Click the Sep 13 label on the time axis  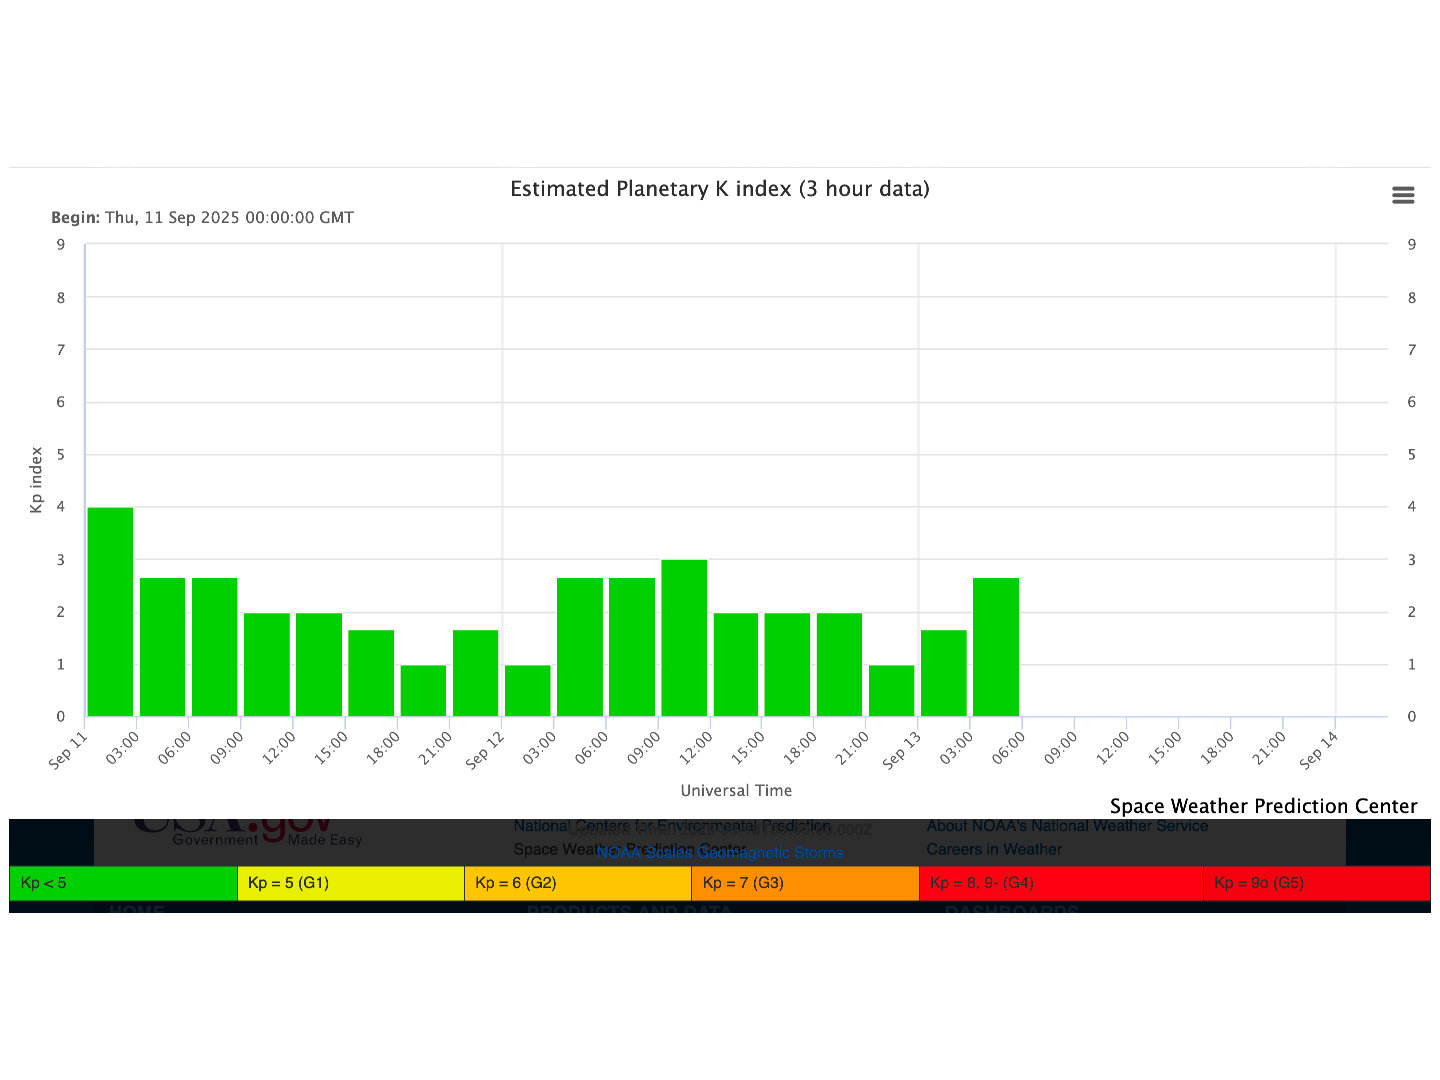pyautogui.click(x=901, y=750)
